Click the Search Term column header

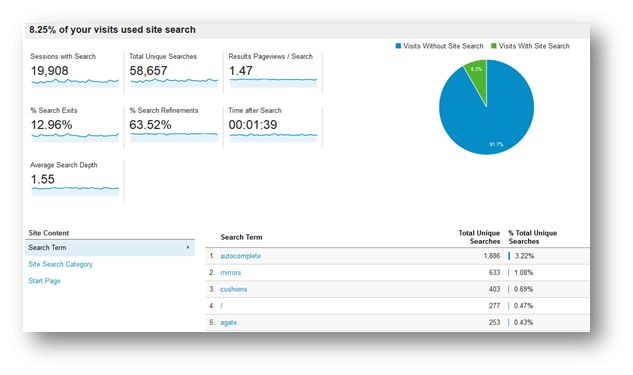[x=241, y=237]
